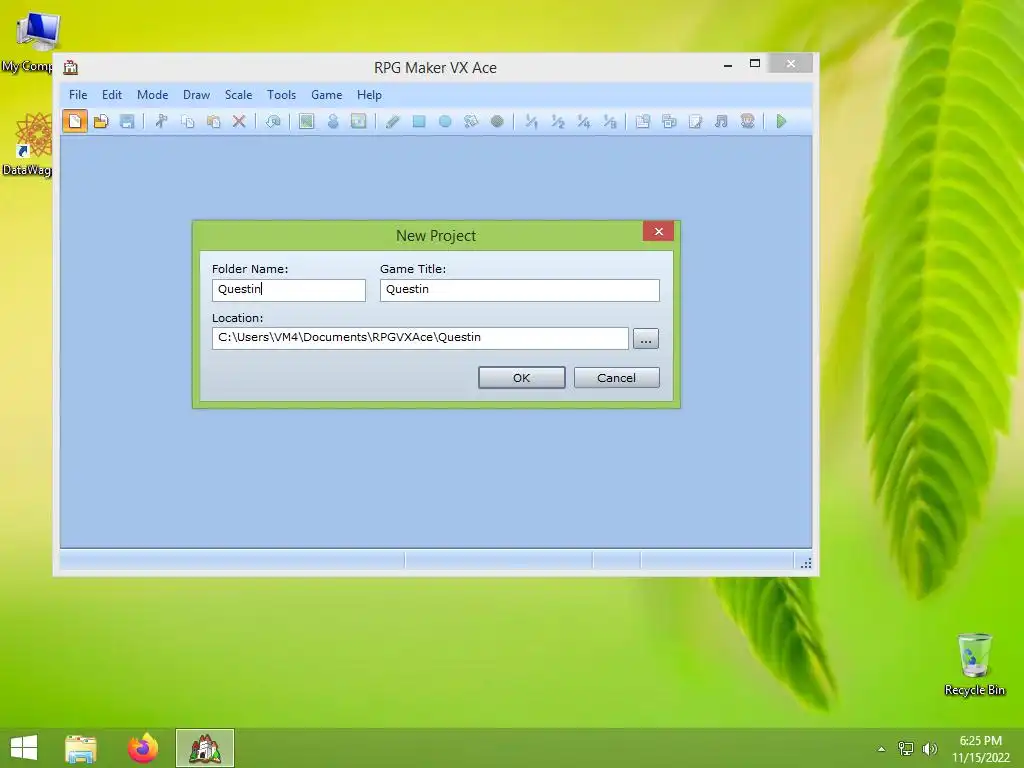Open the Mode menu
This screenshot has height=768, width=1024.
[152, 95]
